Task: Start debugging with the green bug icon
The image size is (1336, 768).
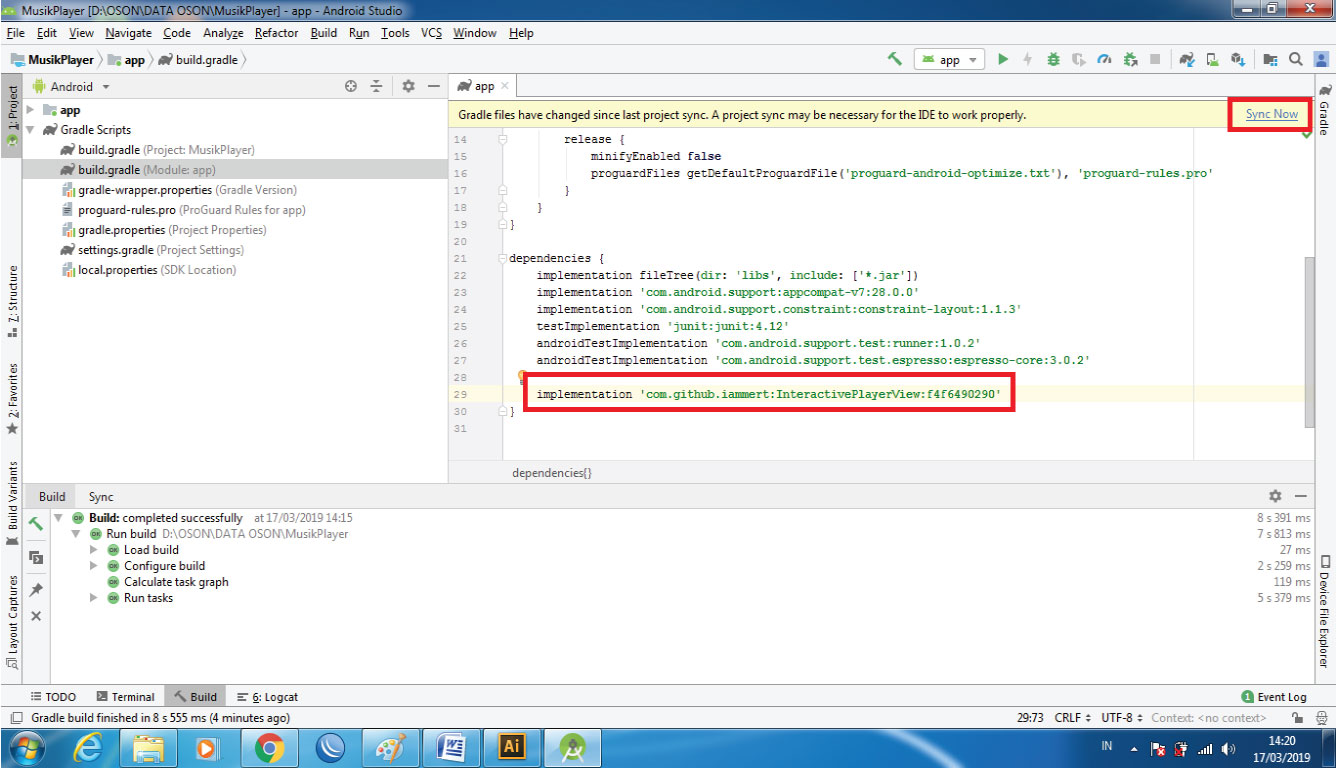Action: coord(1054,59)
